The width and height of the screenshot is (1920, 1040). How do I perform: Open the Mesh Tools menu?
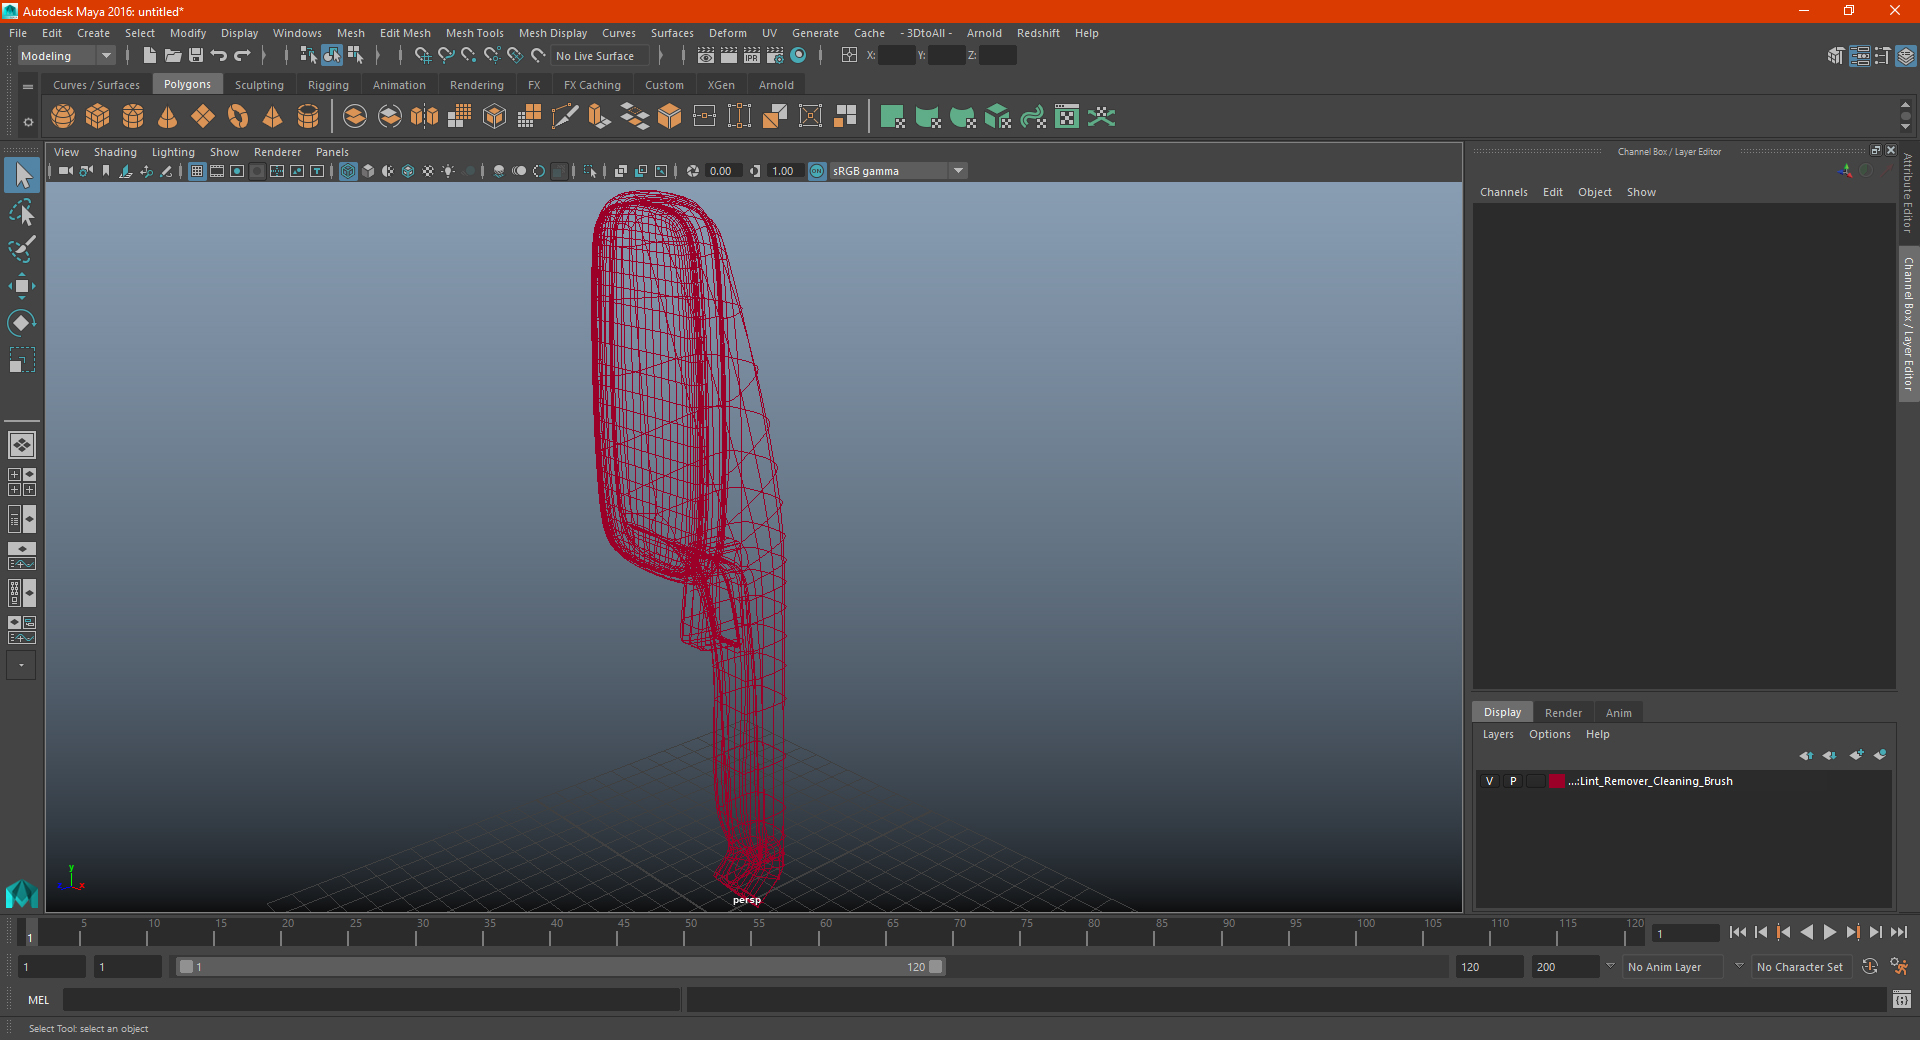474,33
